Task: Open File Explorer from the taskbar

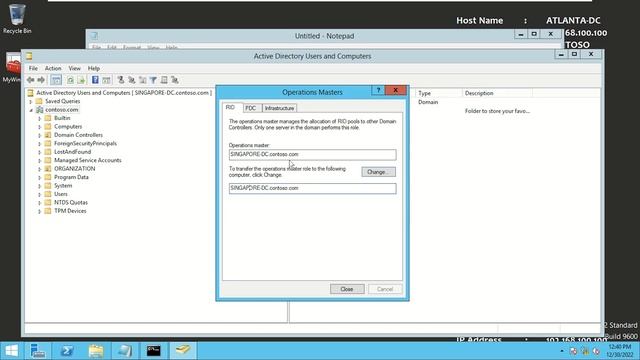Action: pyautogui.click(x=96, y=351)
